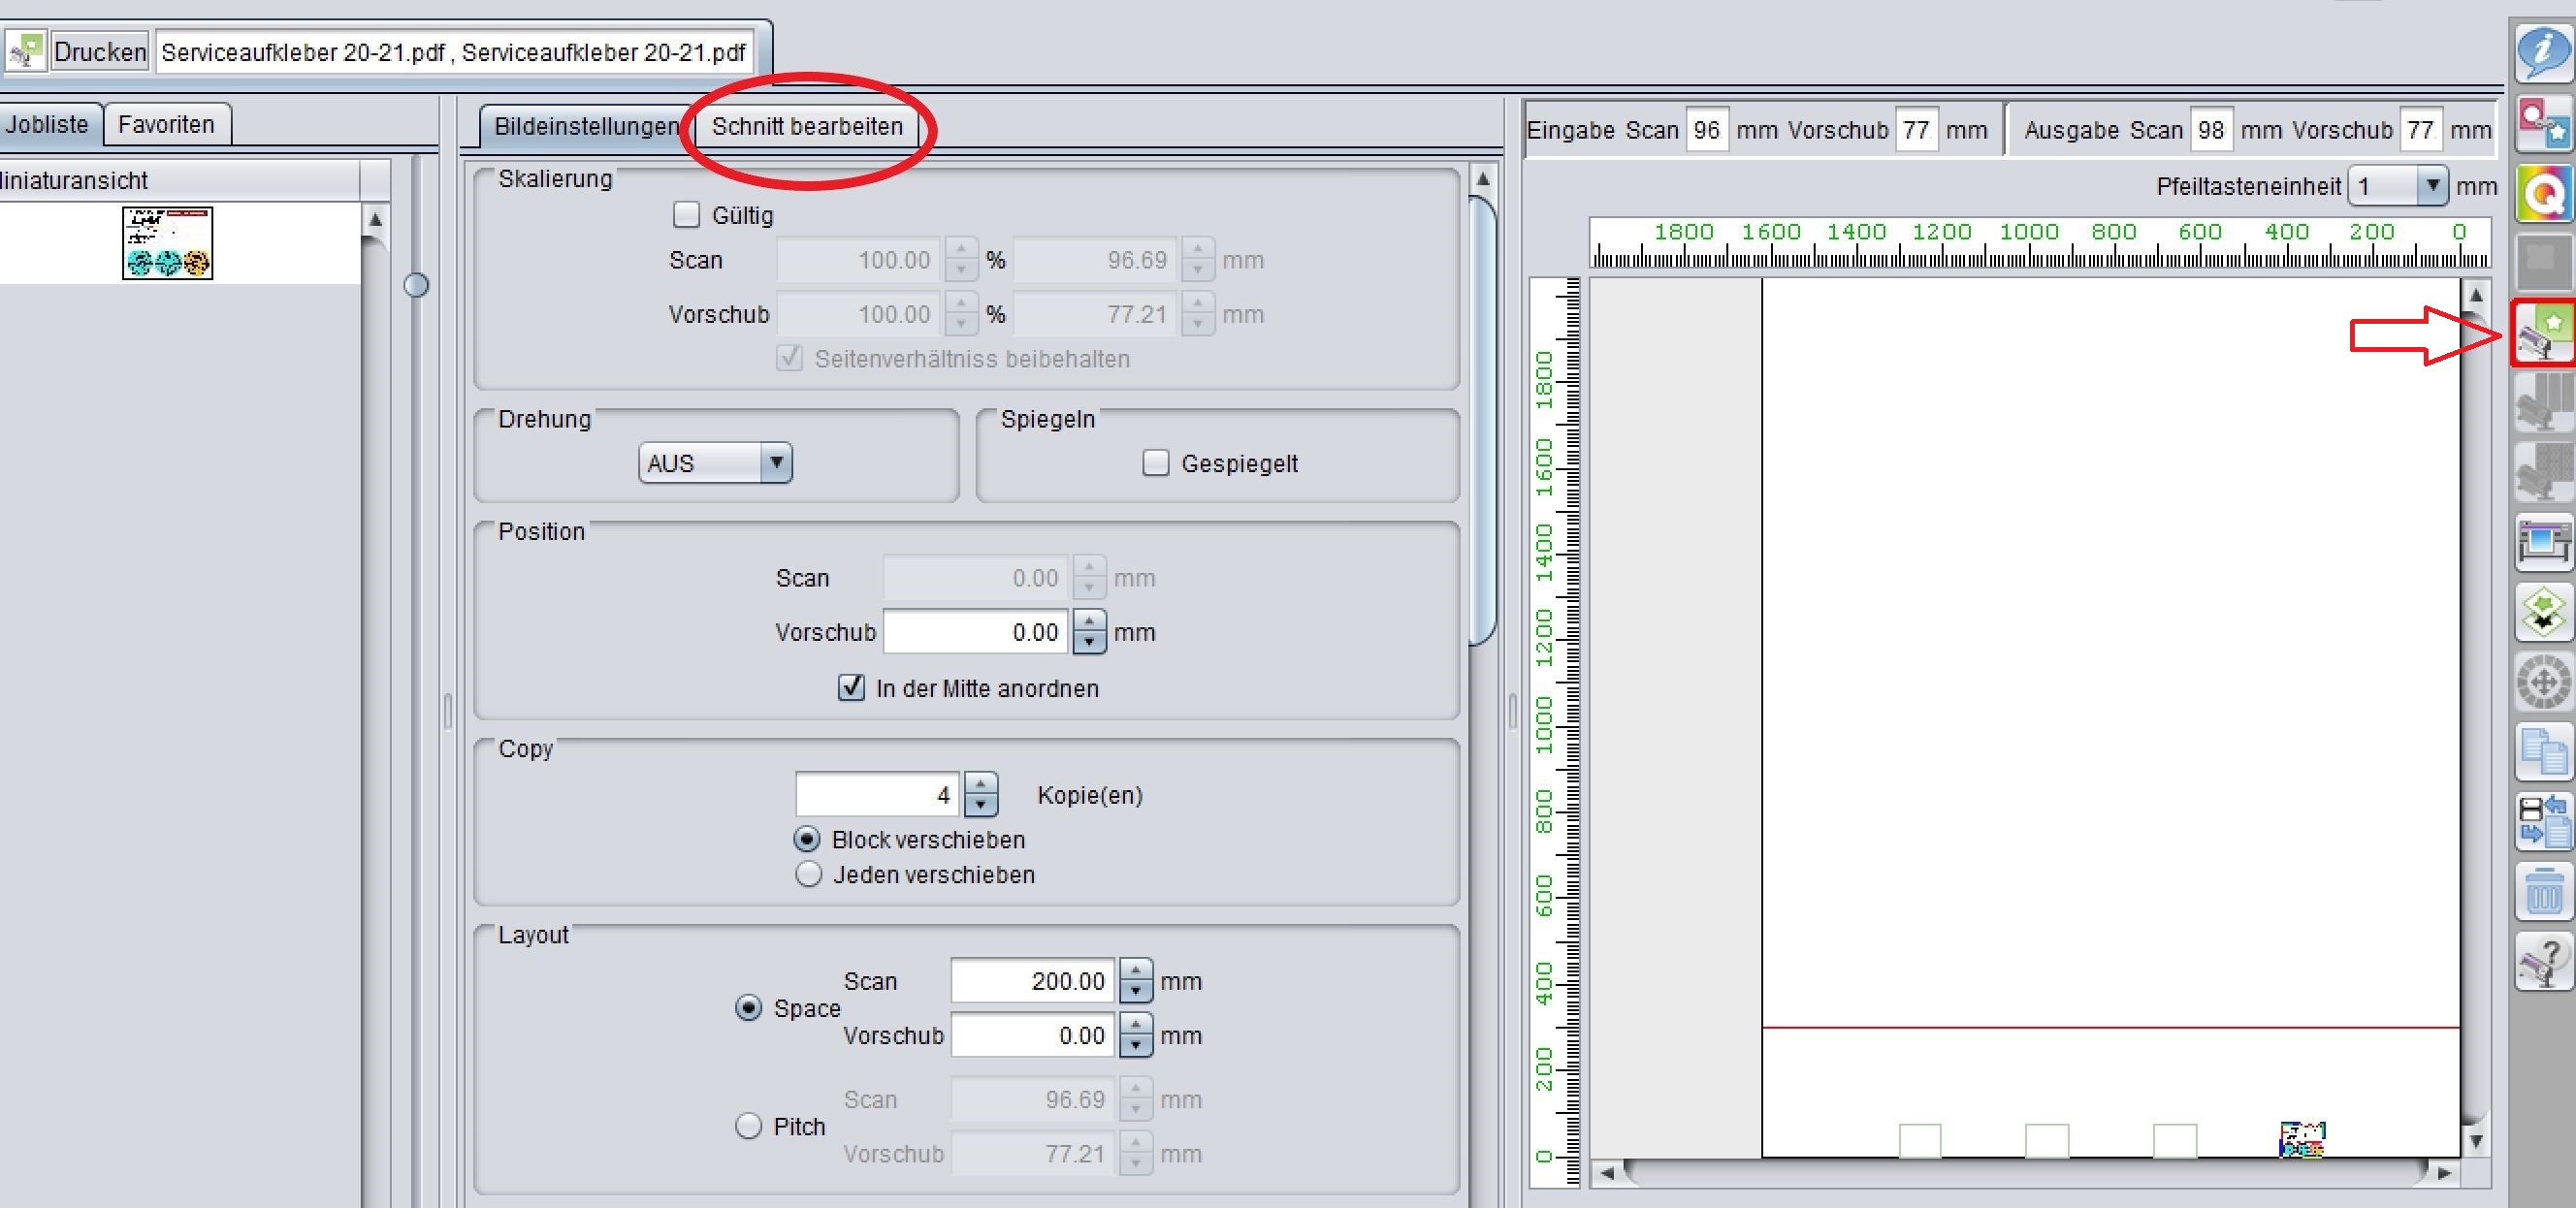
Task: Click the printer help question mark icon
Action: click(2544, 961)
